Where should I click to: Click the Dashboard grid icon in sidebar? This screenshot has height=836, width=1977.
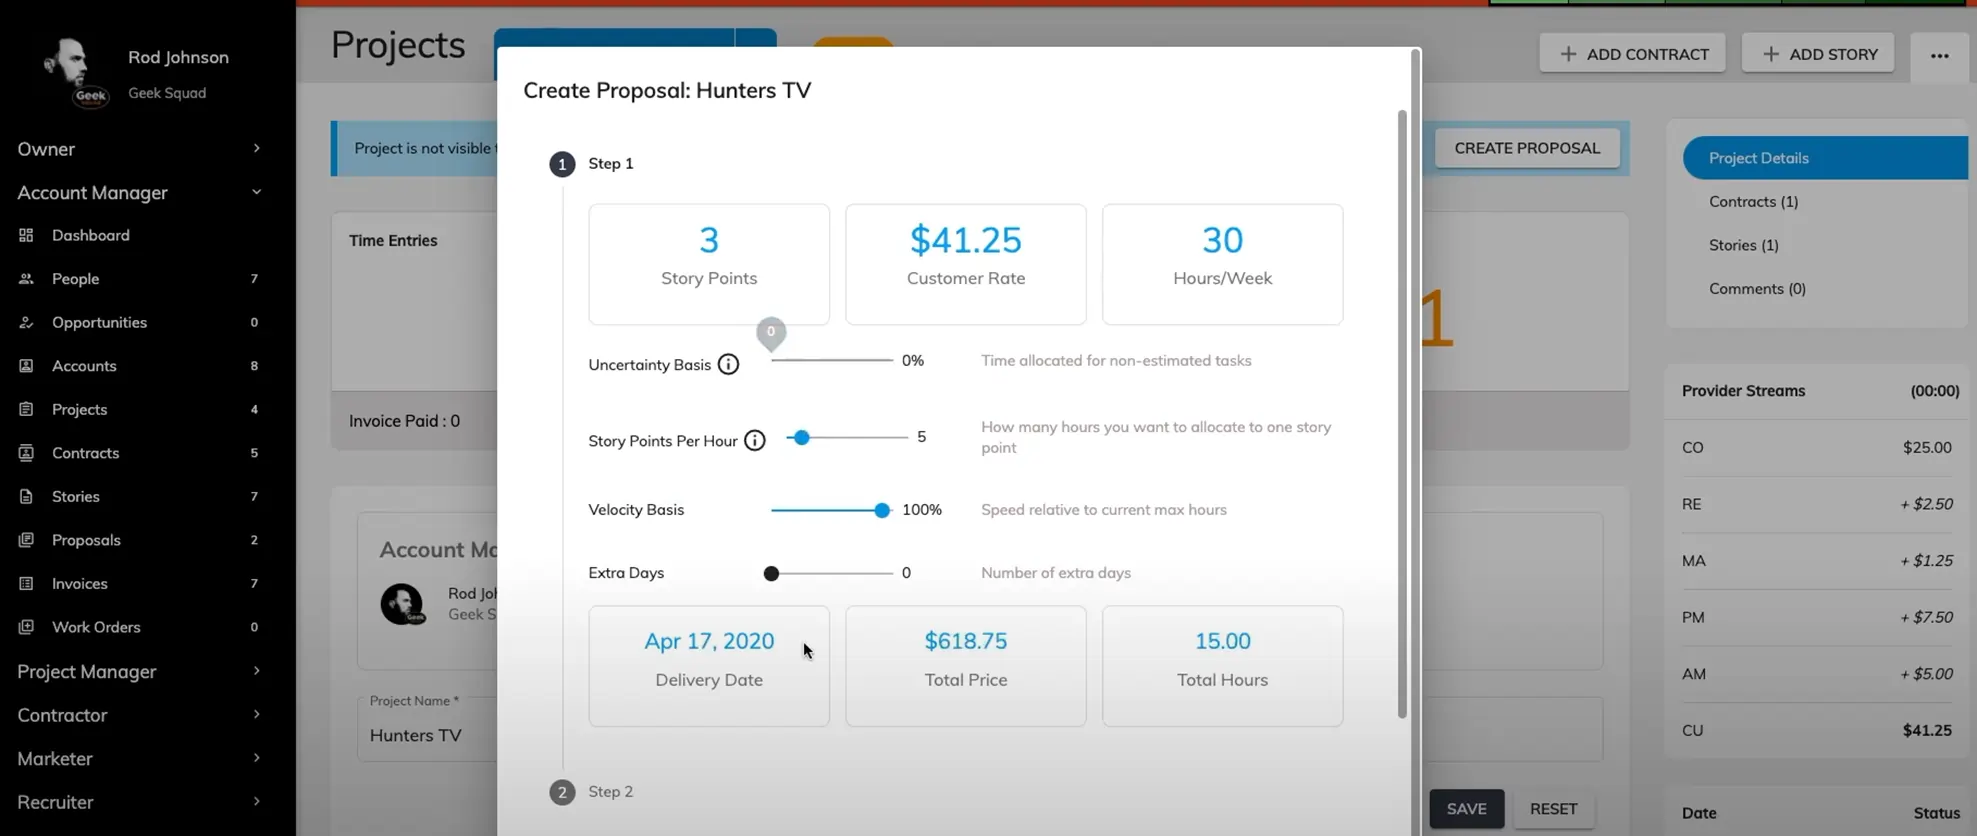coord(26,235)
